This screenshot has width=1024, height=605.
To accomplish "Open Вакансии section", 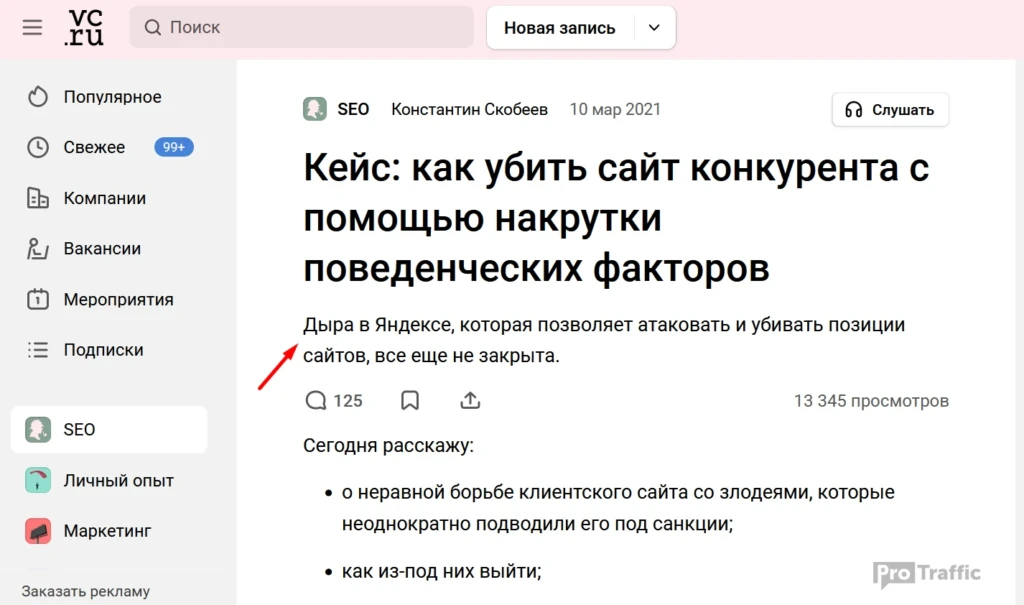I will (x=102, y=248).
